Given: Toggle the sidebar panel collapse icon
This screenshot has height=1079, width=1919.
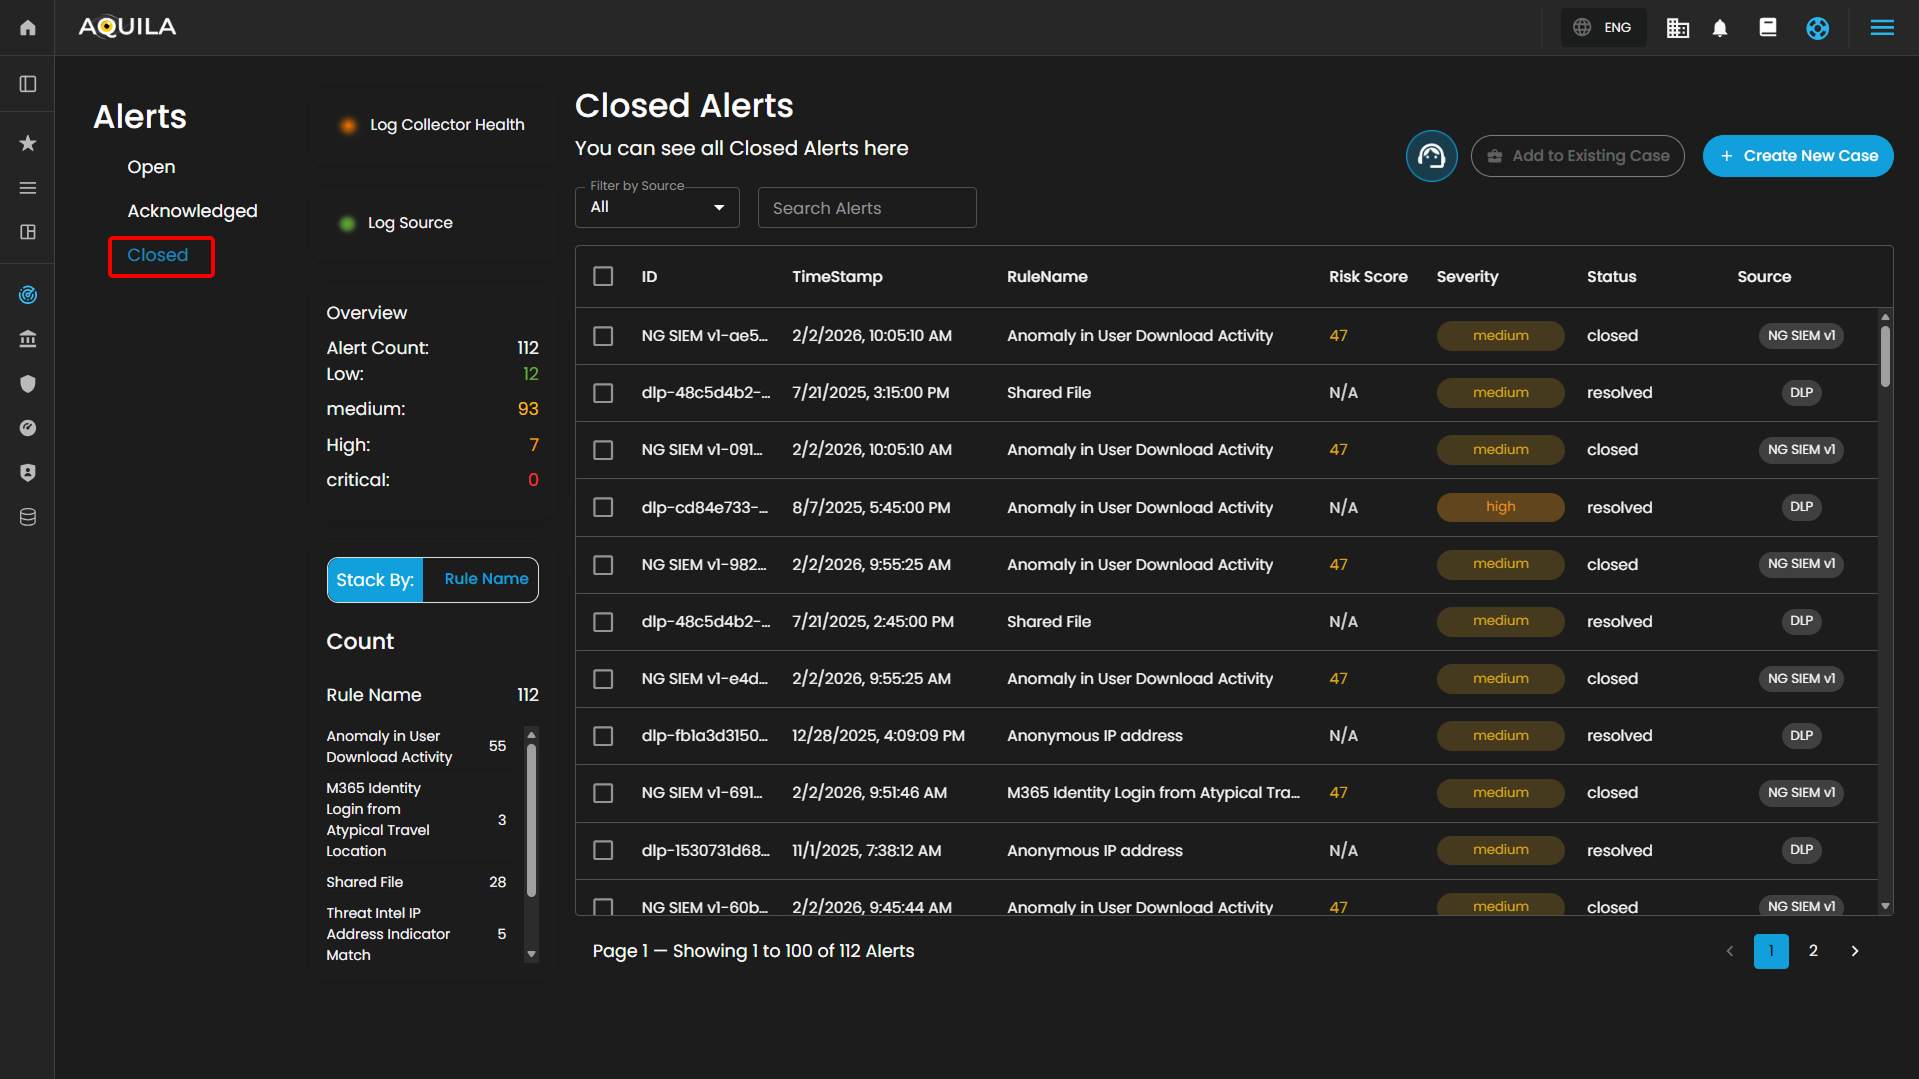Looking at the screenshot, I should tap(28, 84).
